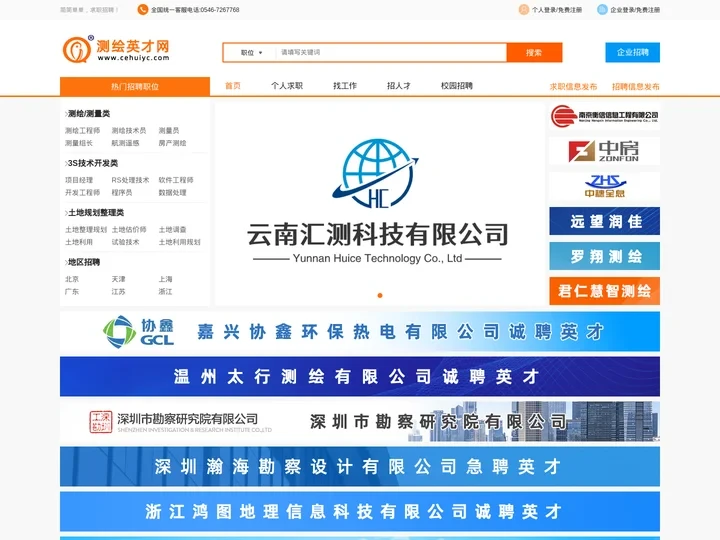Open the 深圳瀚海勘察设计 recruitment banner
The image size is (720, 540).
(x=360, y=467)
